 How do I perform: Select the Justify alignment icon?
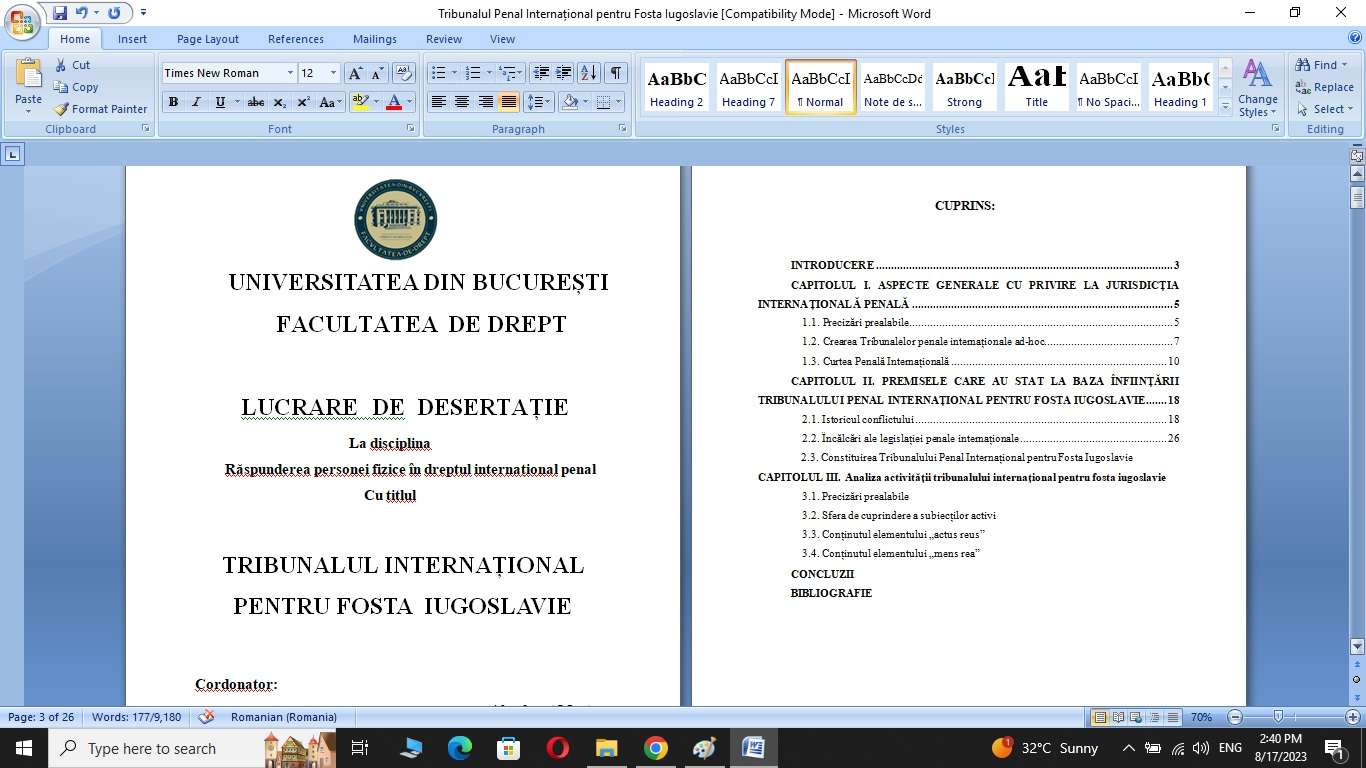pyautogui.click(x=509, y=102)
